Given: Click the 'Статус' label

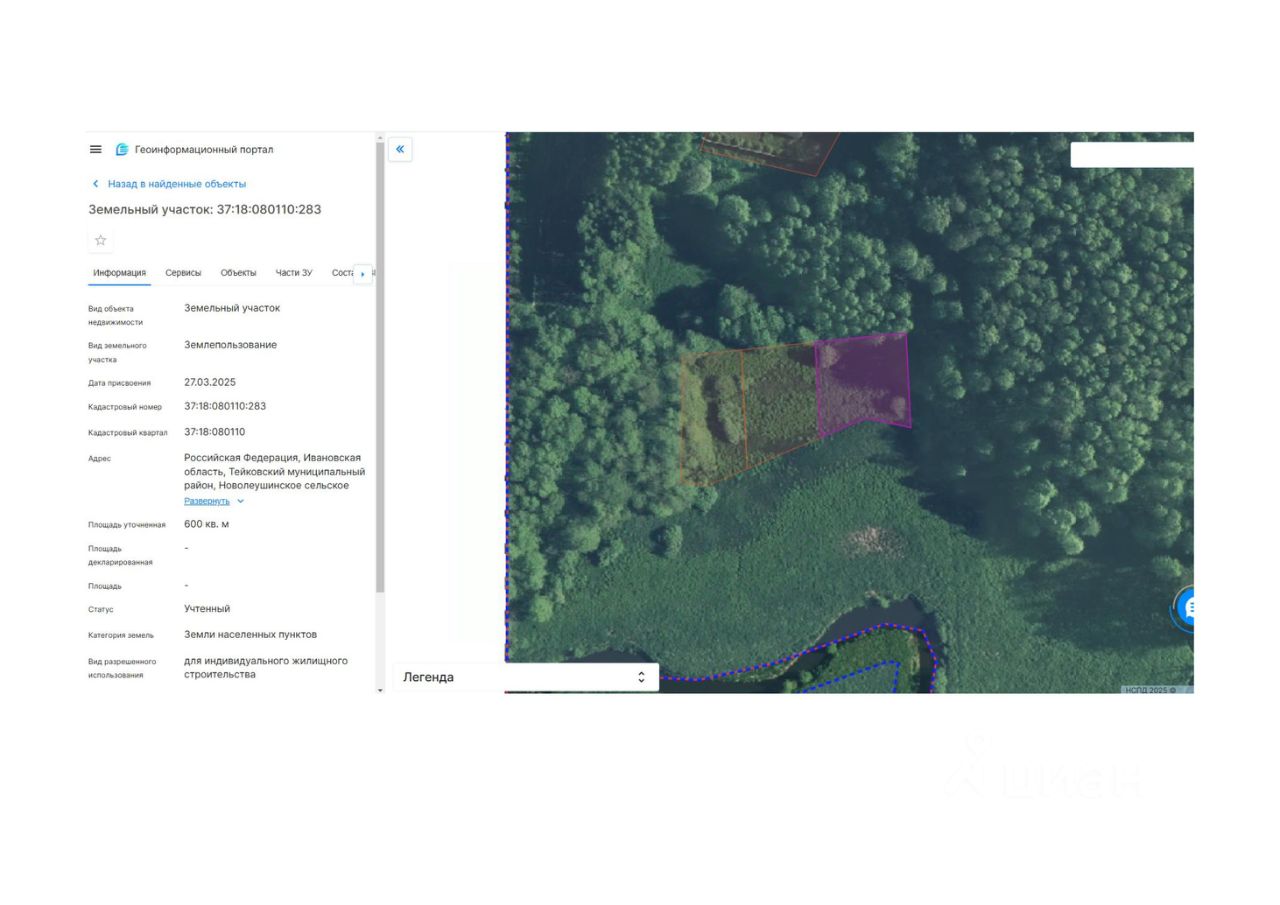Looking at the screenshot, I should point(101,609).
